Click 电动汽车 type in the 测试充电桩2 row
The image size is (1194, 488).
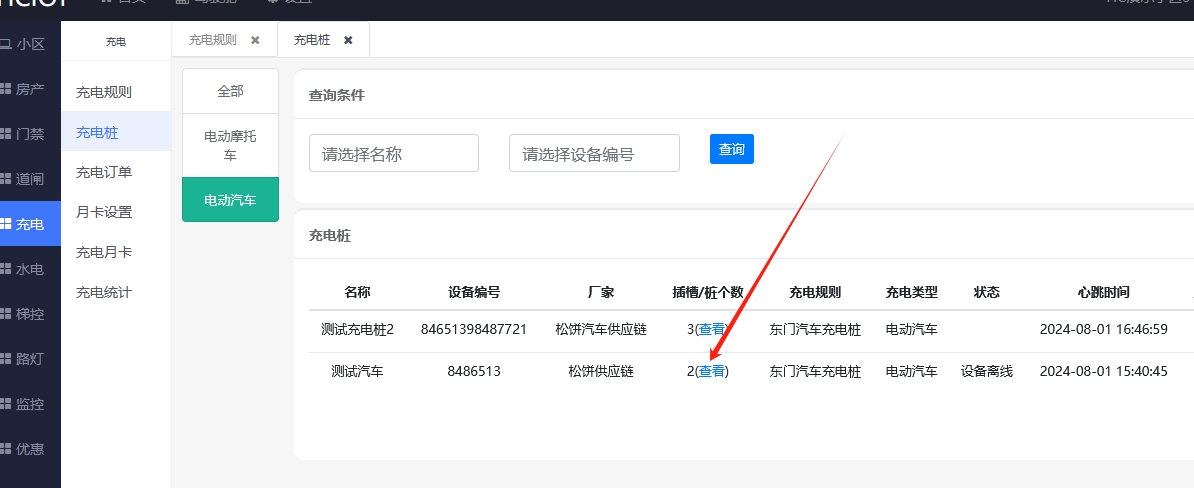(911, 330)
